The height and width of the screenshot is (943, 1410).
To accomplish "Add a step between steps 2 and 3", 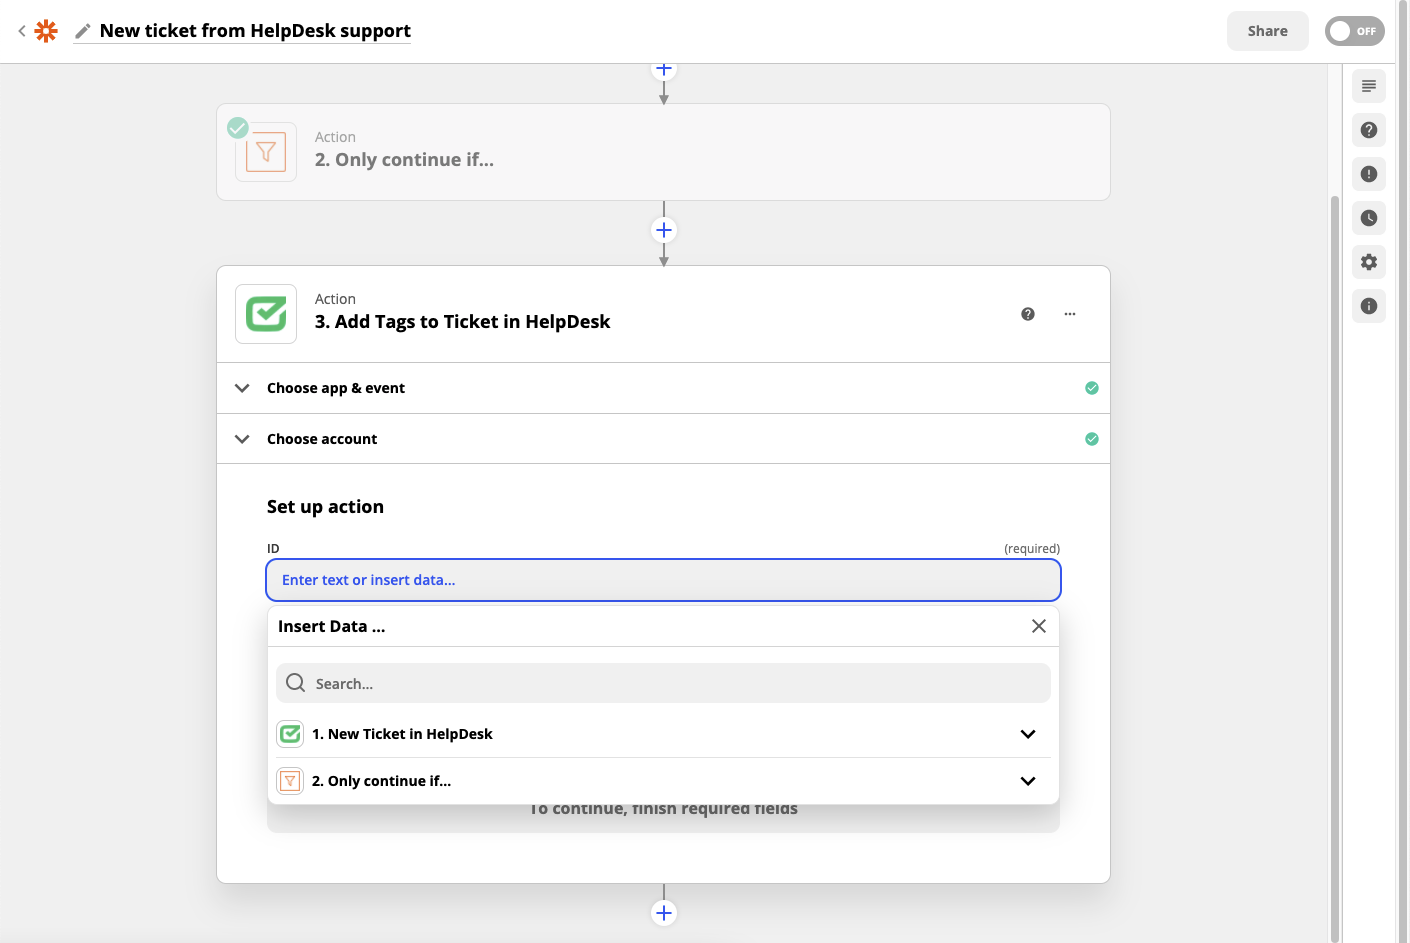I will pyautogui.click(x=664, y=230).
